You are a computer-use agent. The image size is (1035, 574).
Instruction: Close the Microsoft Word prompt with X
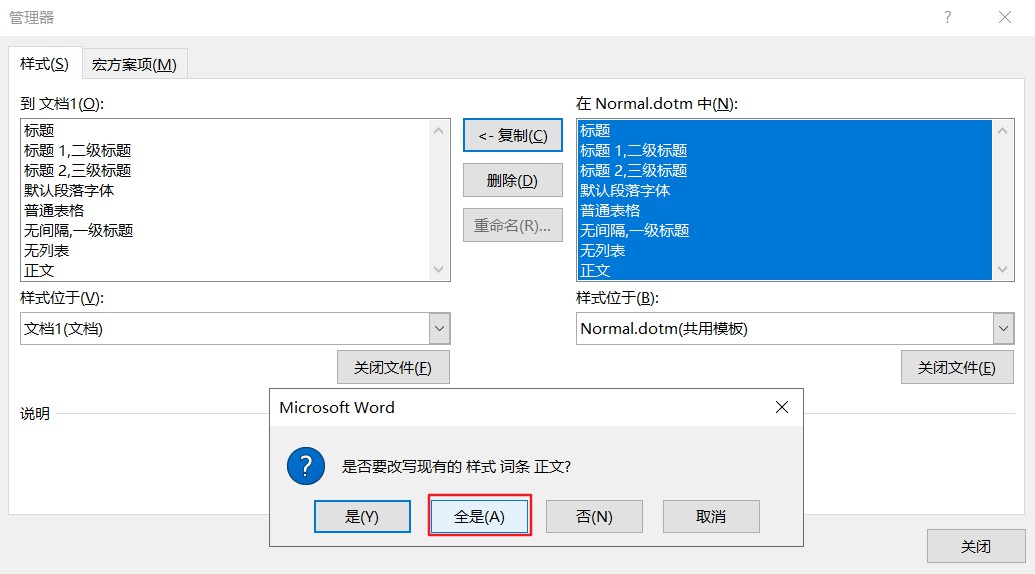[x=782, y=407]
